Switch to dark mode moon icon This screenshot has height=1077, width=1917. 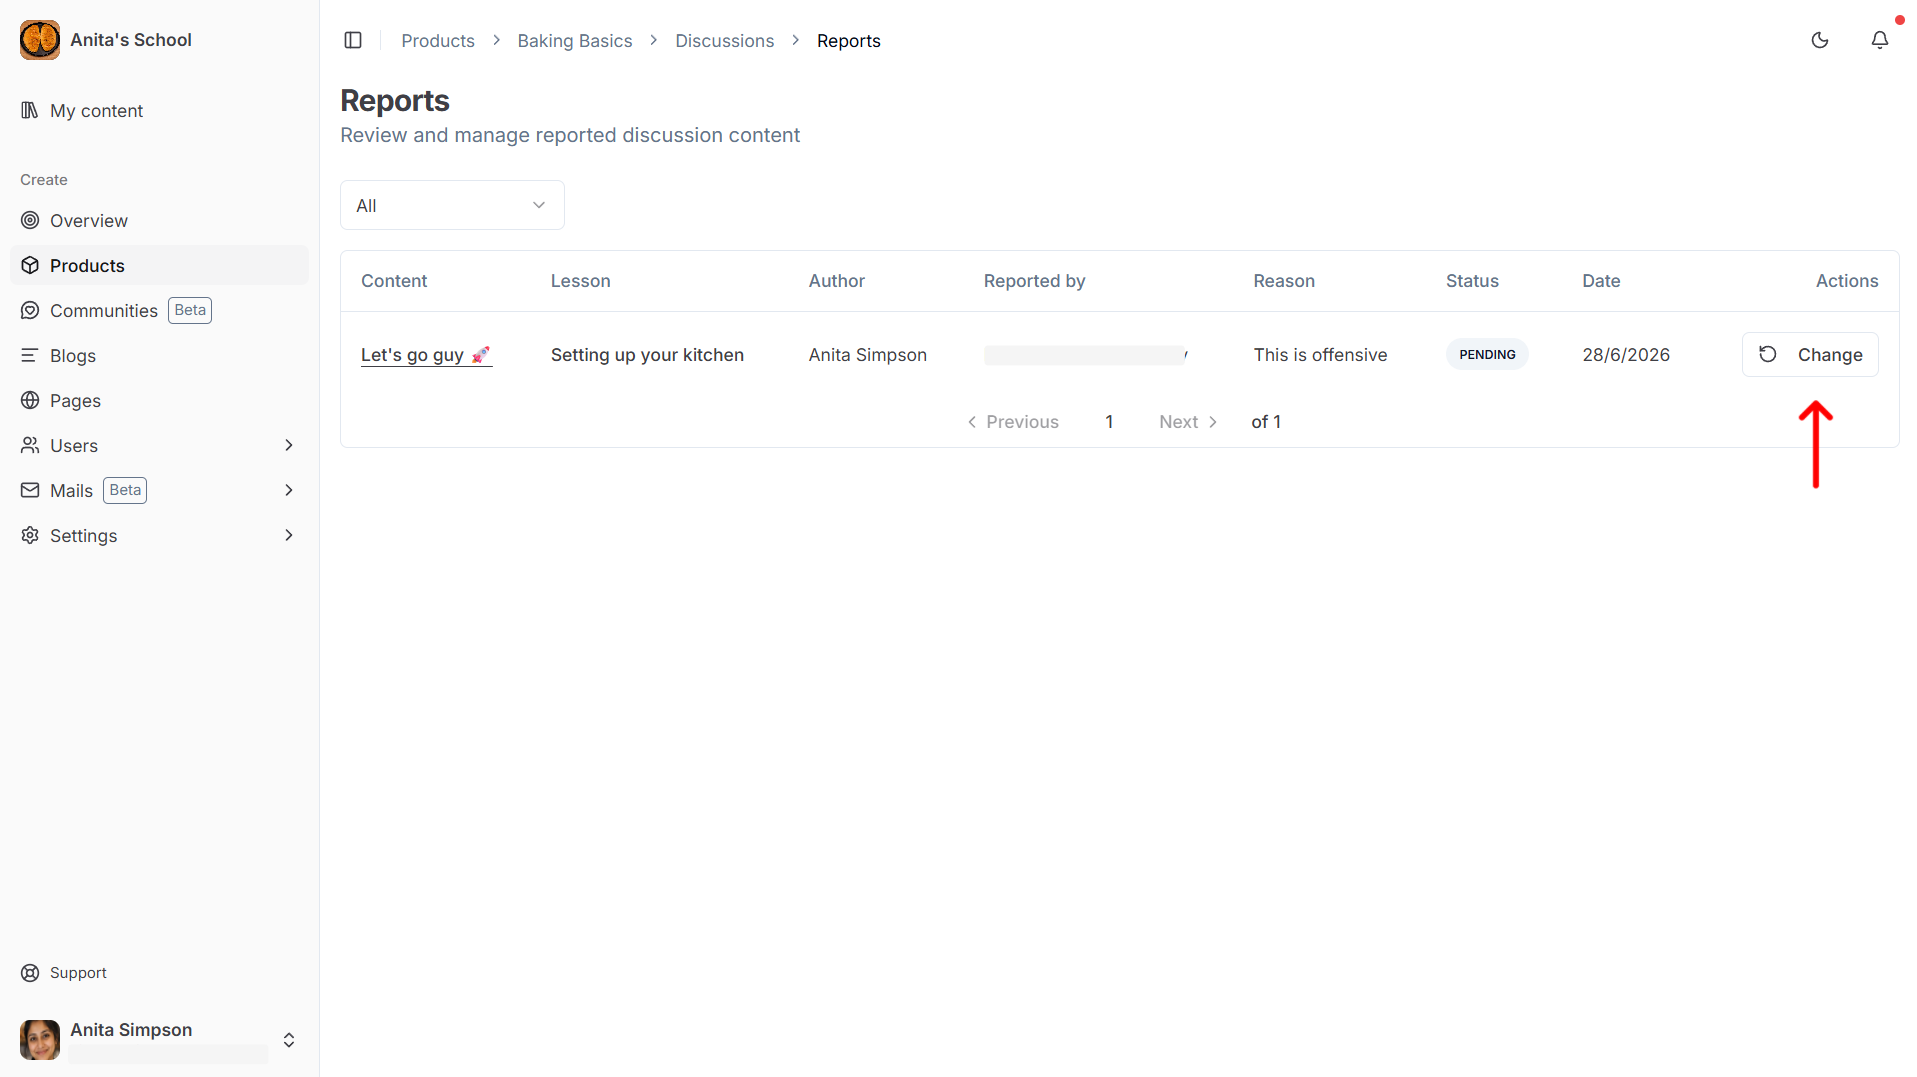pos(1820,40)
